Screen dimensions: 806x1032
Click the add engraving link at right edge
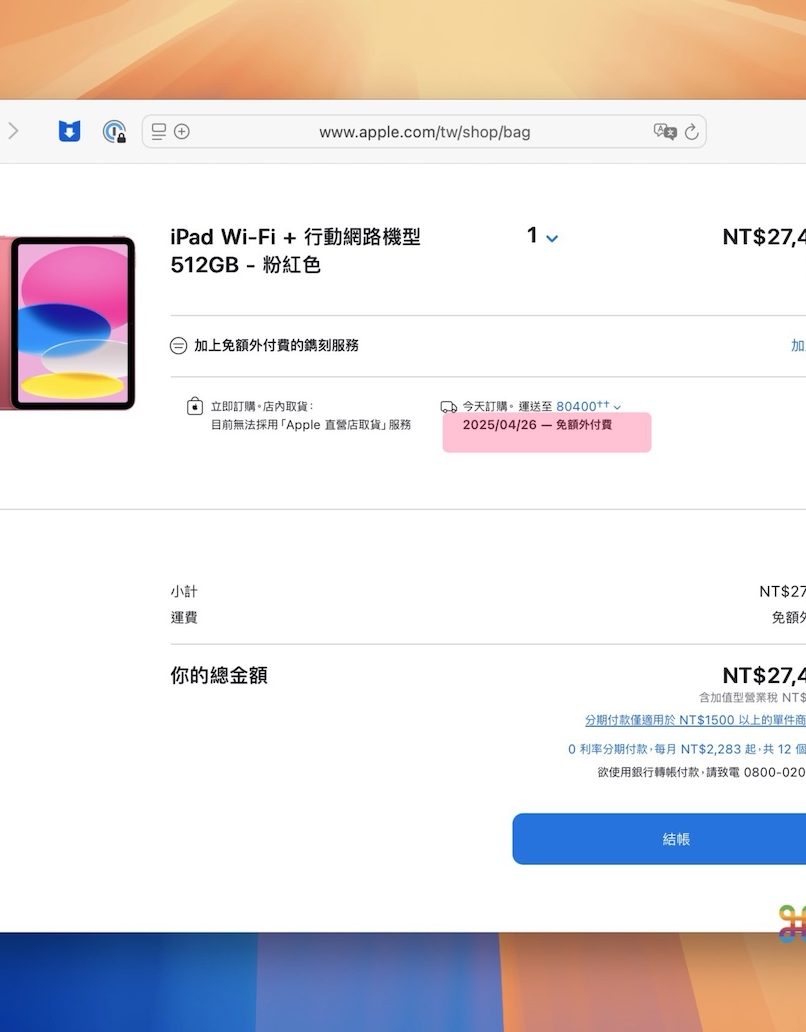[x=798, y=346]
